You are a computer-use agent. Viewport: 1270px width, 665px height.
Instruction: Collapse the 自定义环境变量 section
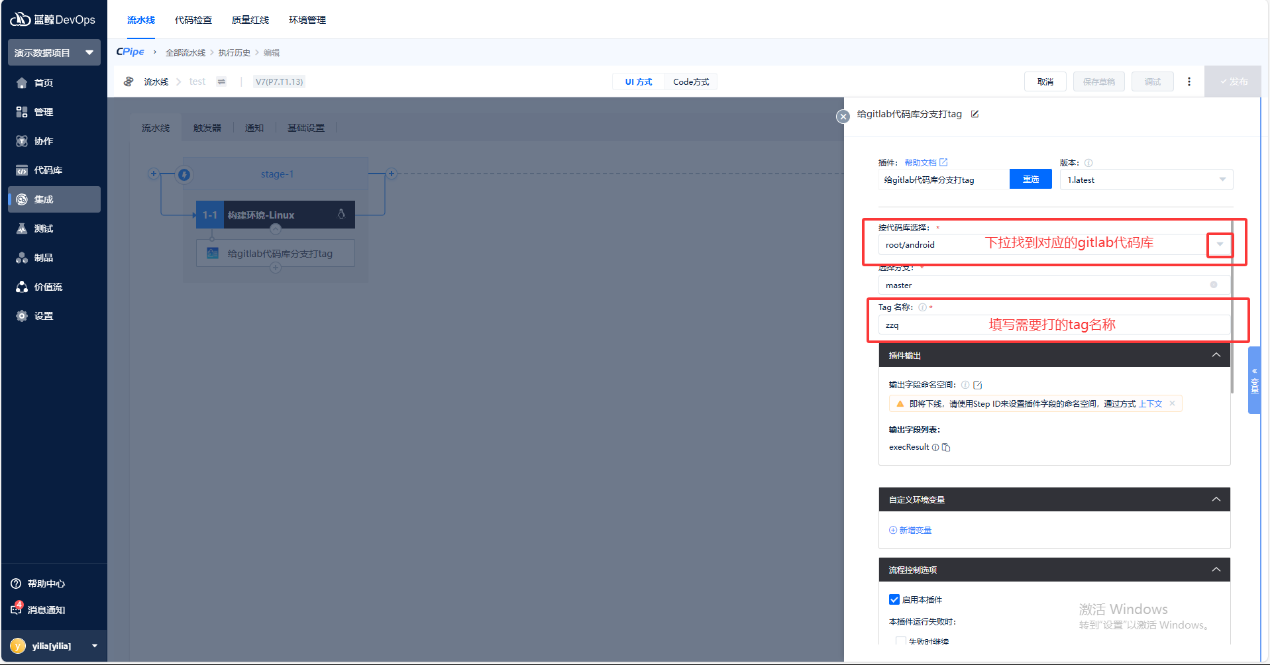pos(1216,499)
